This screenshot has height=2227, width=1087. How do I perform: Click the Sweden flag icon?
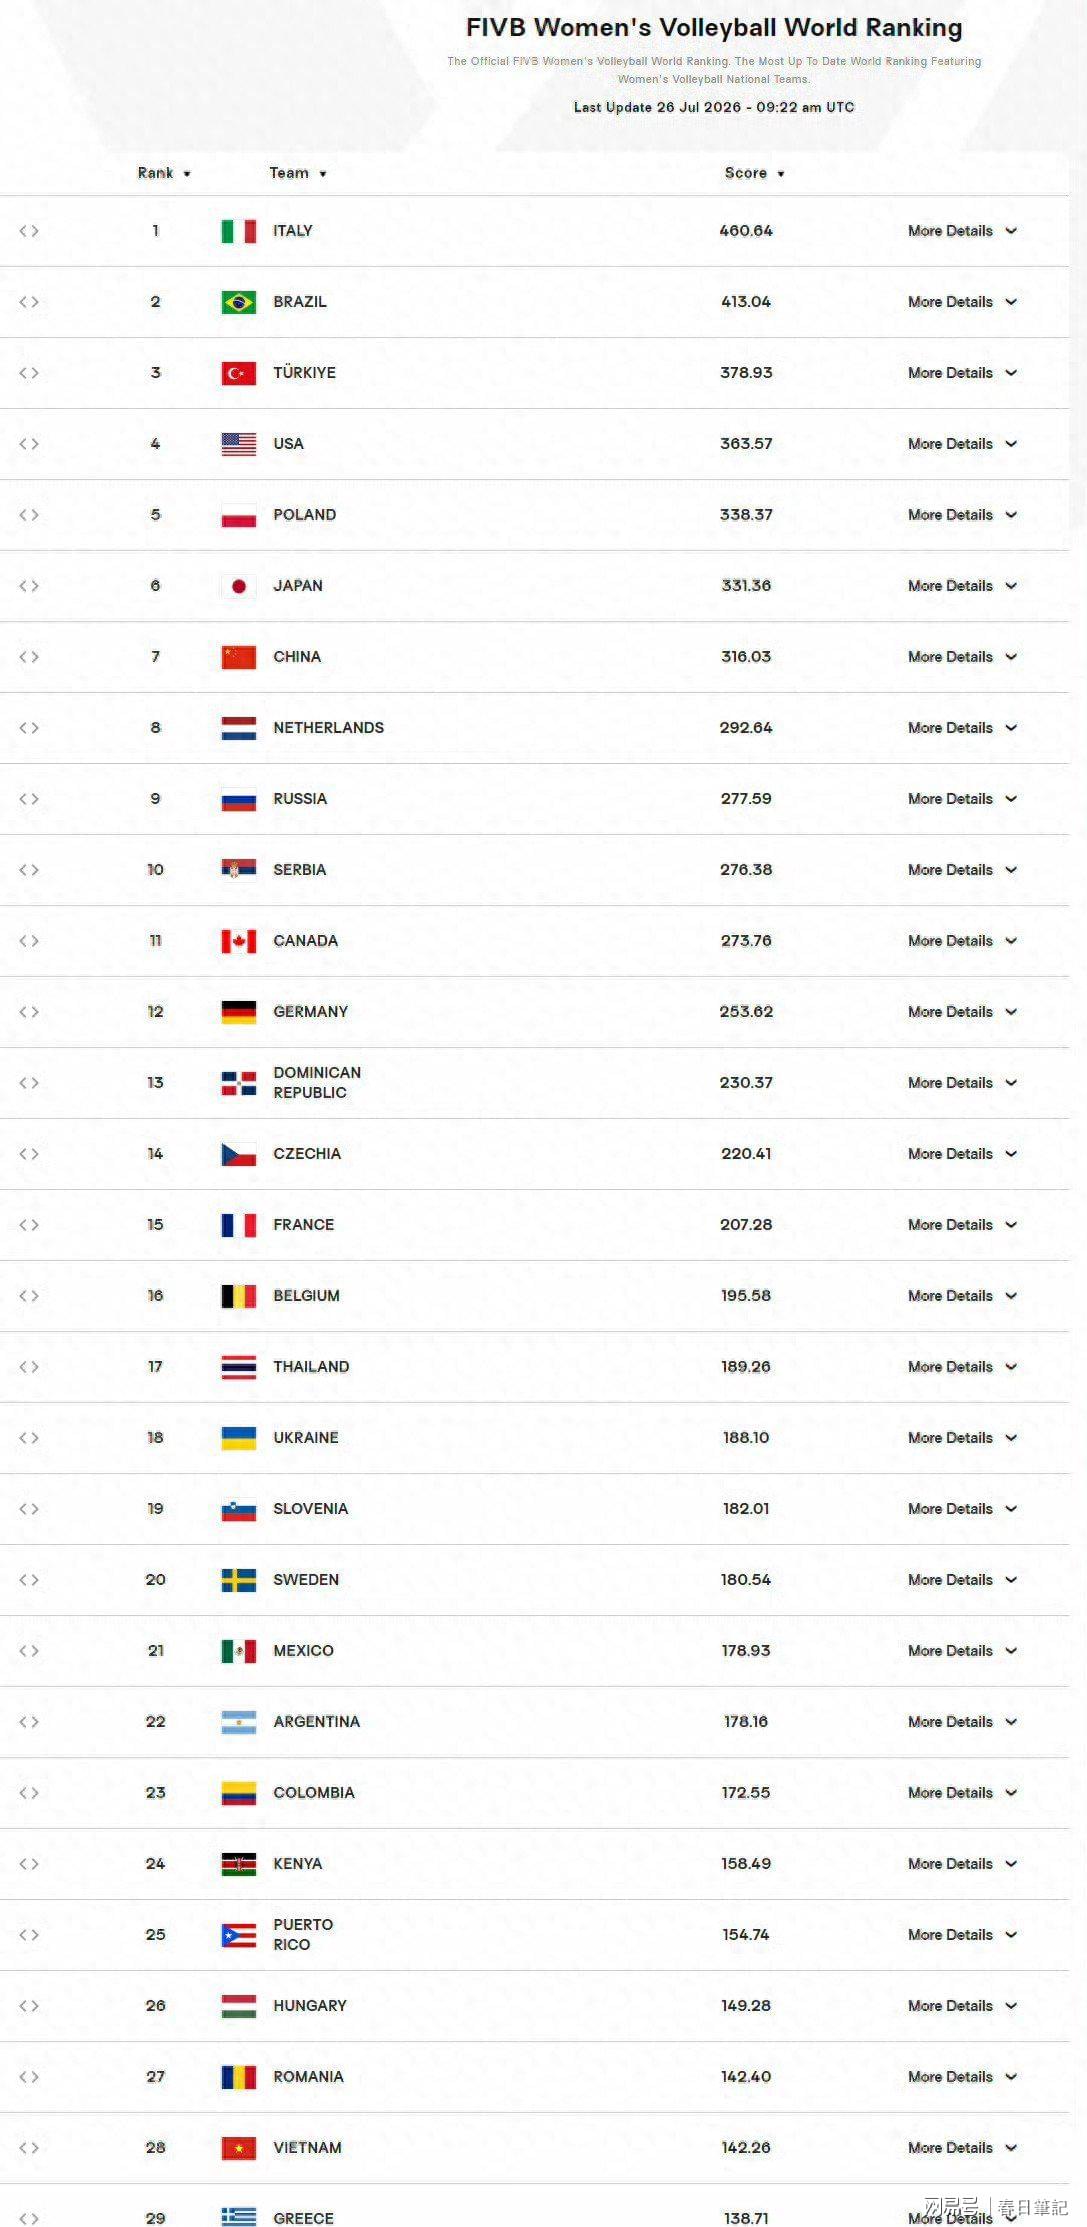(238, 1580)
